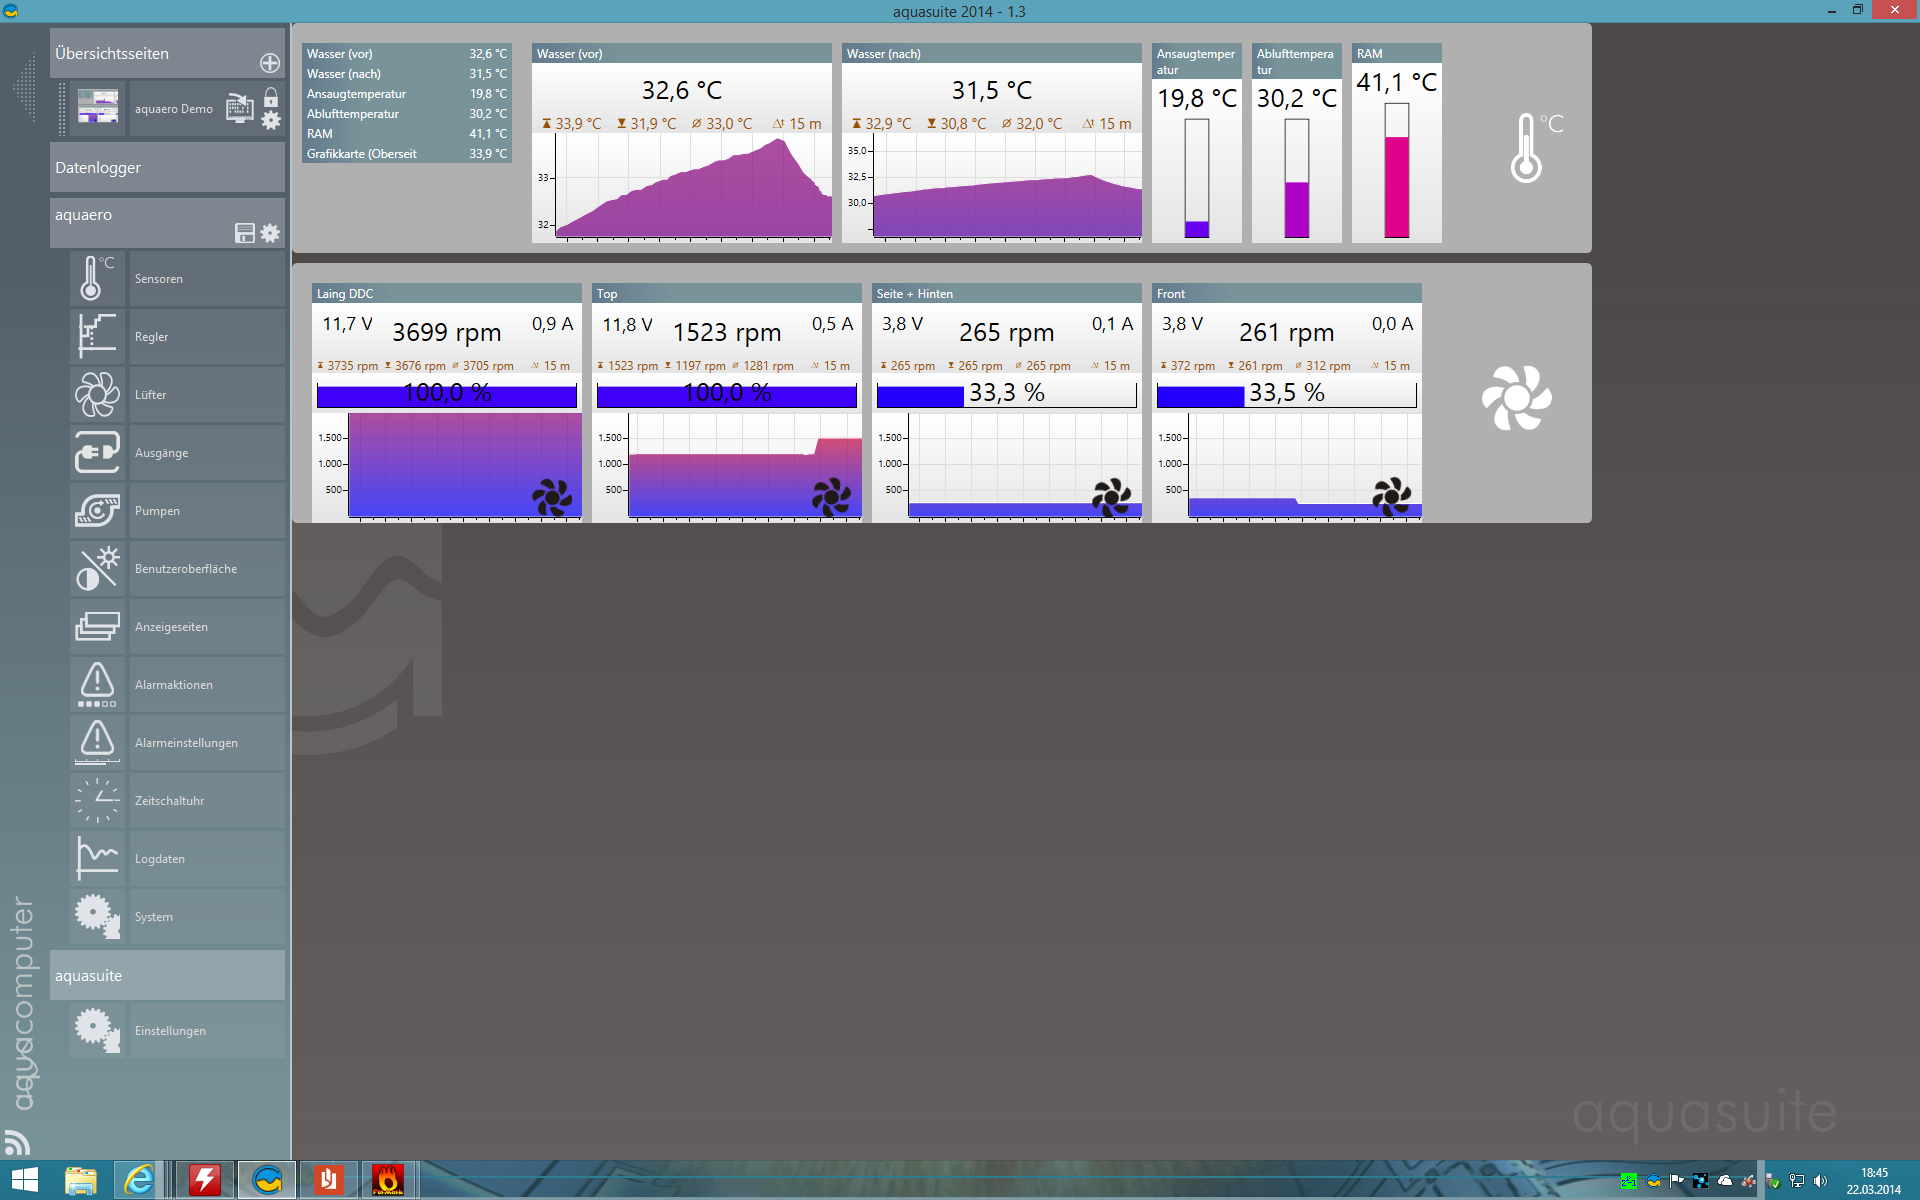1920x1200 pixels.
Task: Click the aquaero save to device icon
Action: click(x=244, y=233)
